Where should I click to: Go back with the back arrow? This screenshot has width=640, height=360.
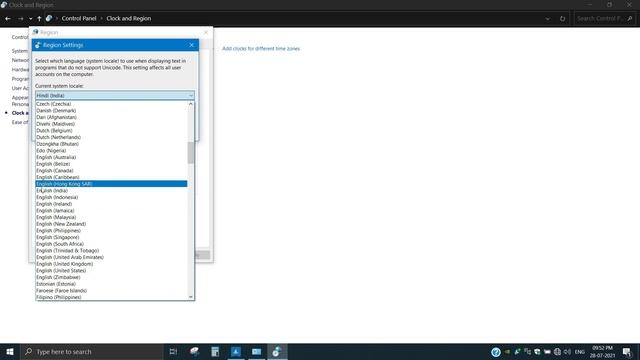coord(8,18)
